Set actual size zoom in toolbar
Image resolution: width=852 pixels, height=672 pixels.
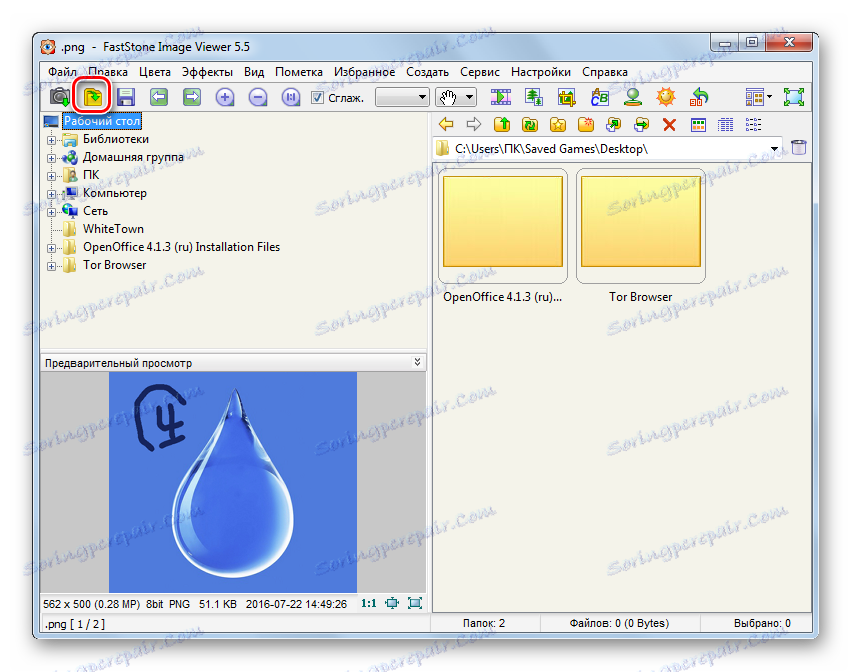(x=291, y=97)
